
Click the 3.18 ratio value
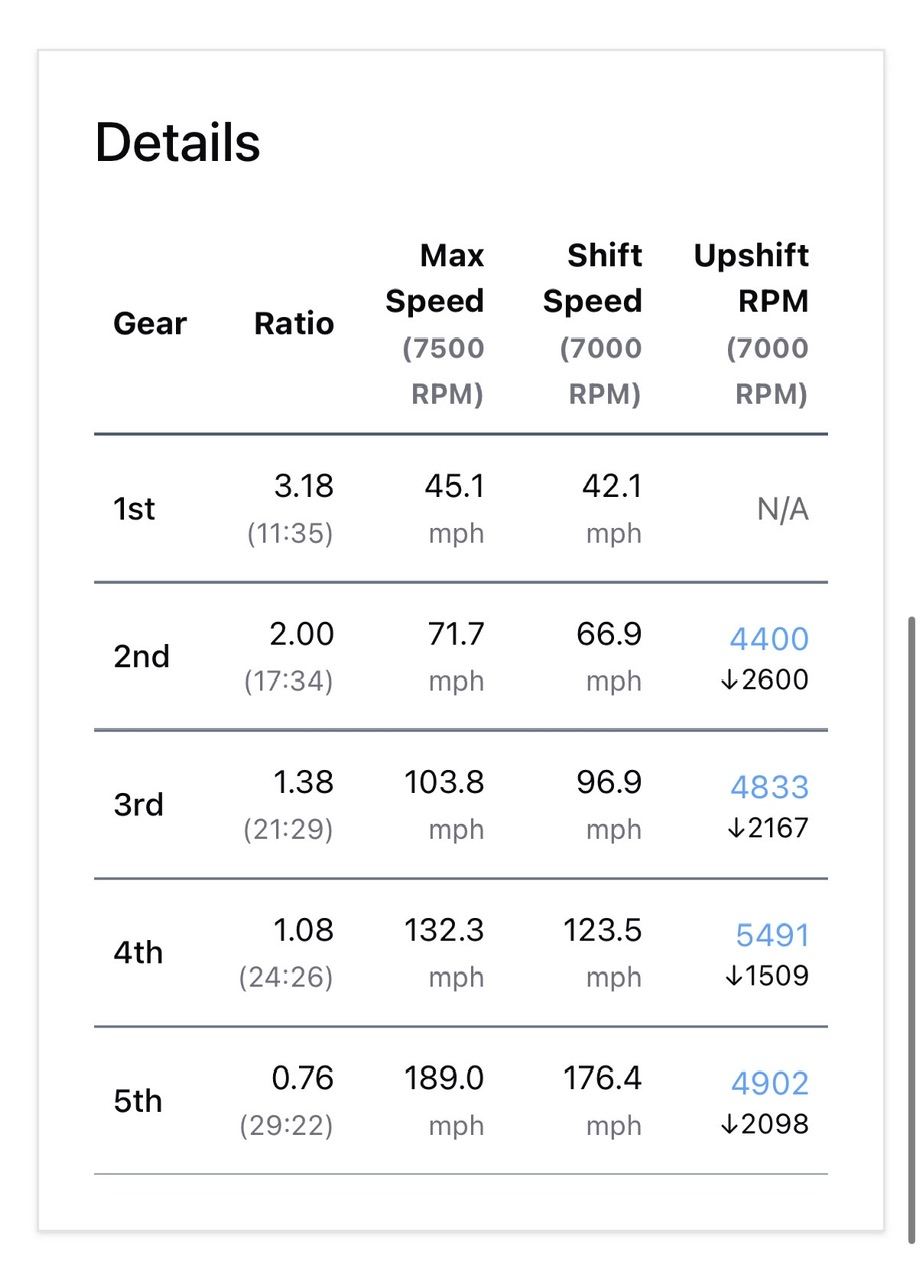pyautogui.click(x=303, y=487)
